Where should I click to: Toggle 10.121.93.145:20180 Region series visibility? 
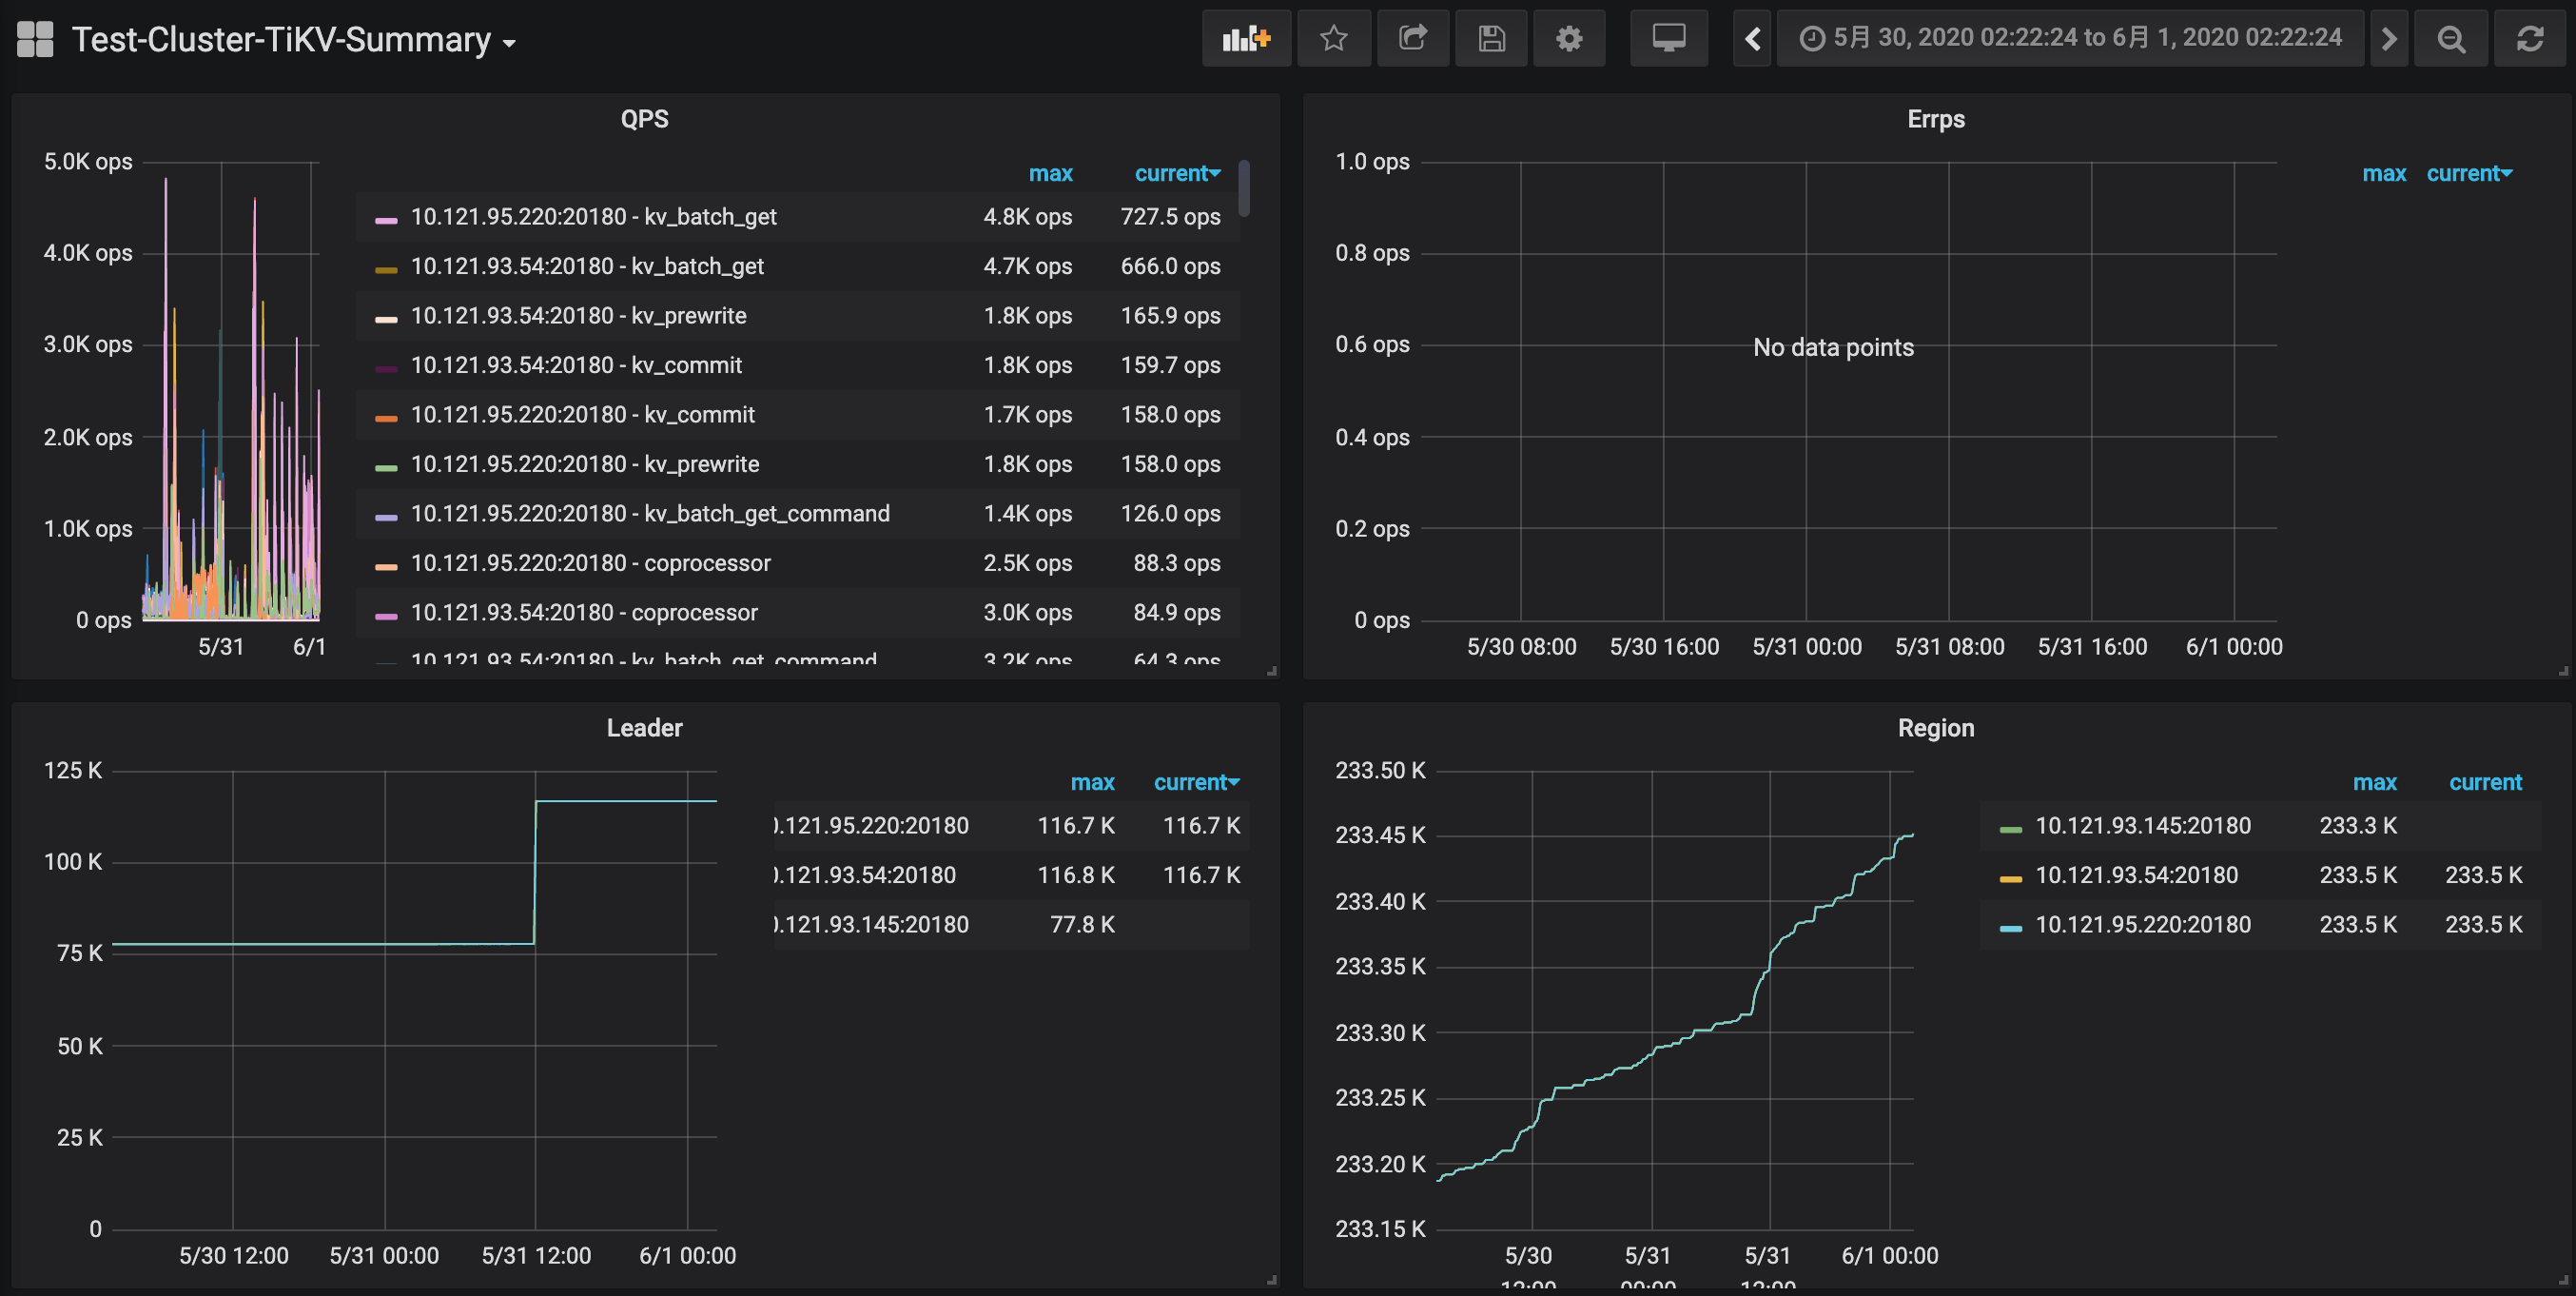pyautogui.click(x=2142, y=826)
